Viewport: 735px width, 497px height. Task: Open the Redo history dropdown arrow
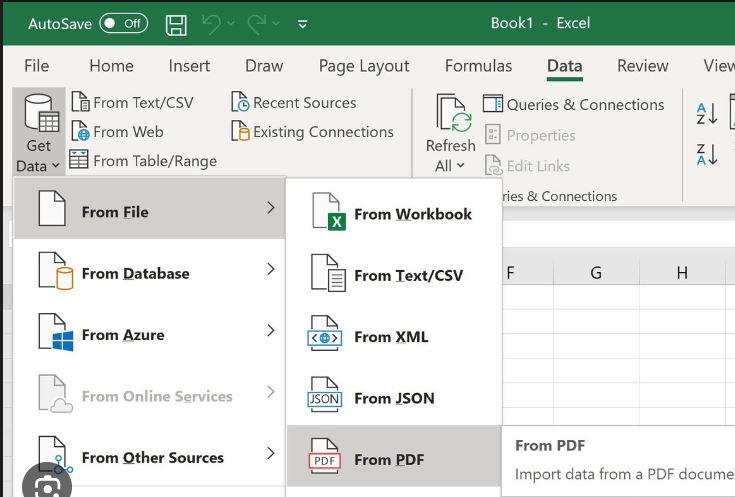tap(276, 23)
